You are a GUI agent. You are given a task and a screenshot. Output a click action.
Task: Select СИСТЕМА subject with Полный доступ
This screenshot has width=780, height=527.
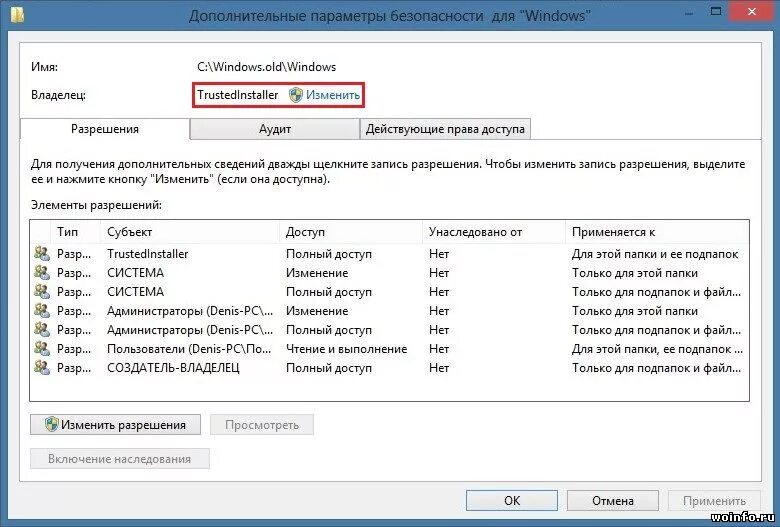[x=389, y=292]
